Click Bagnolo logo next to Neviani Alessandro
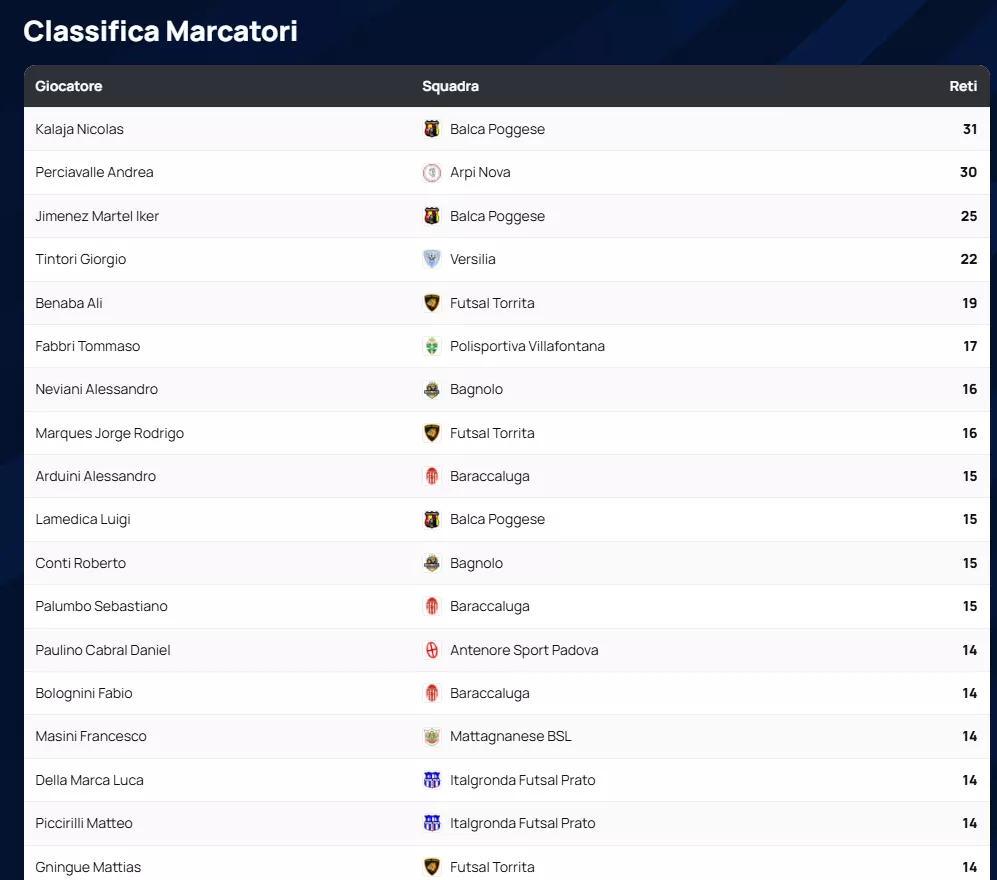 (432, 390)
